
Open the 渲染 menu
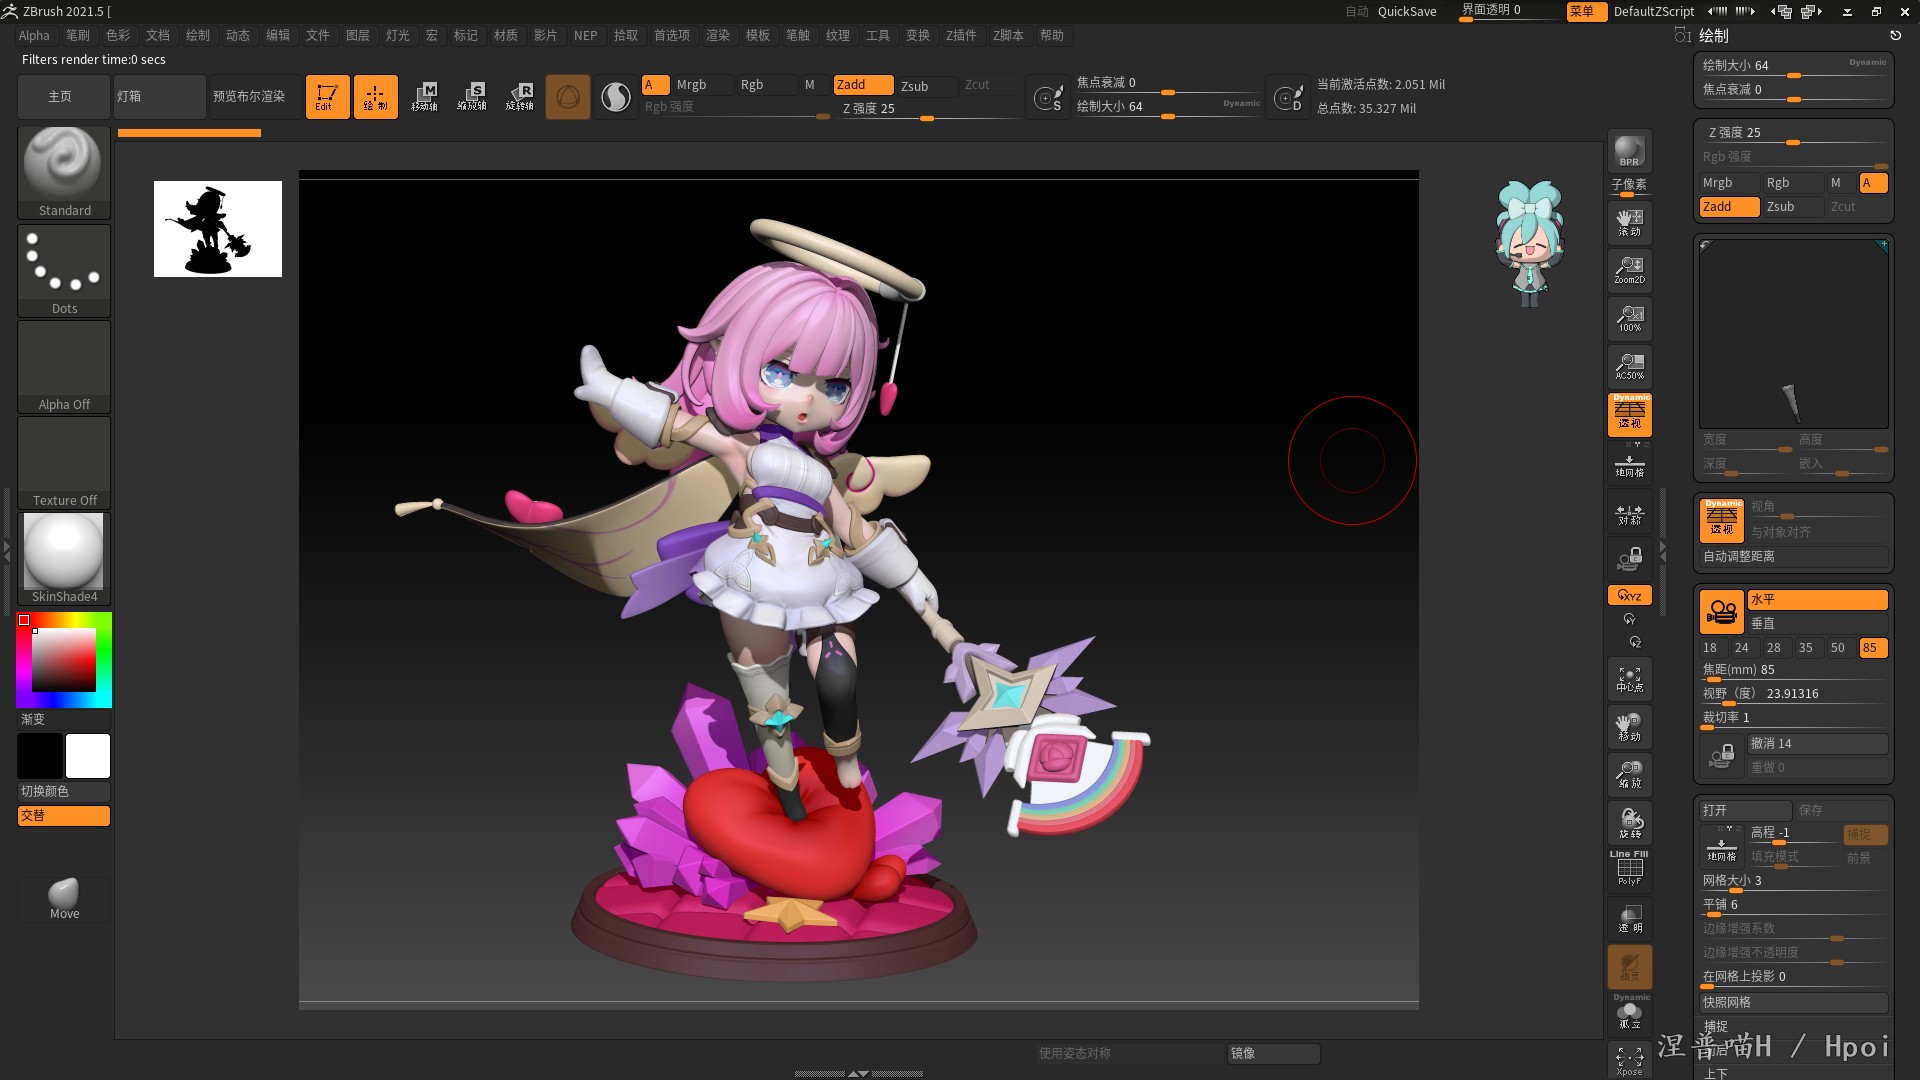pyautogui.click(x=717, y=35)
